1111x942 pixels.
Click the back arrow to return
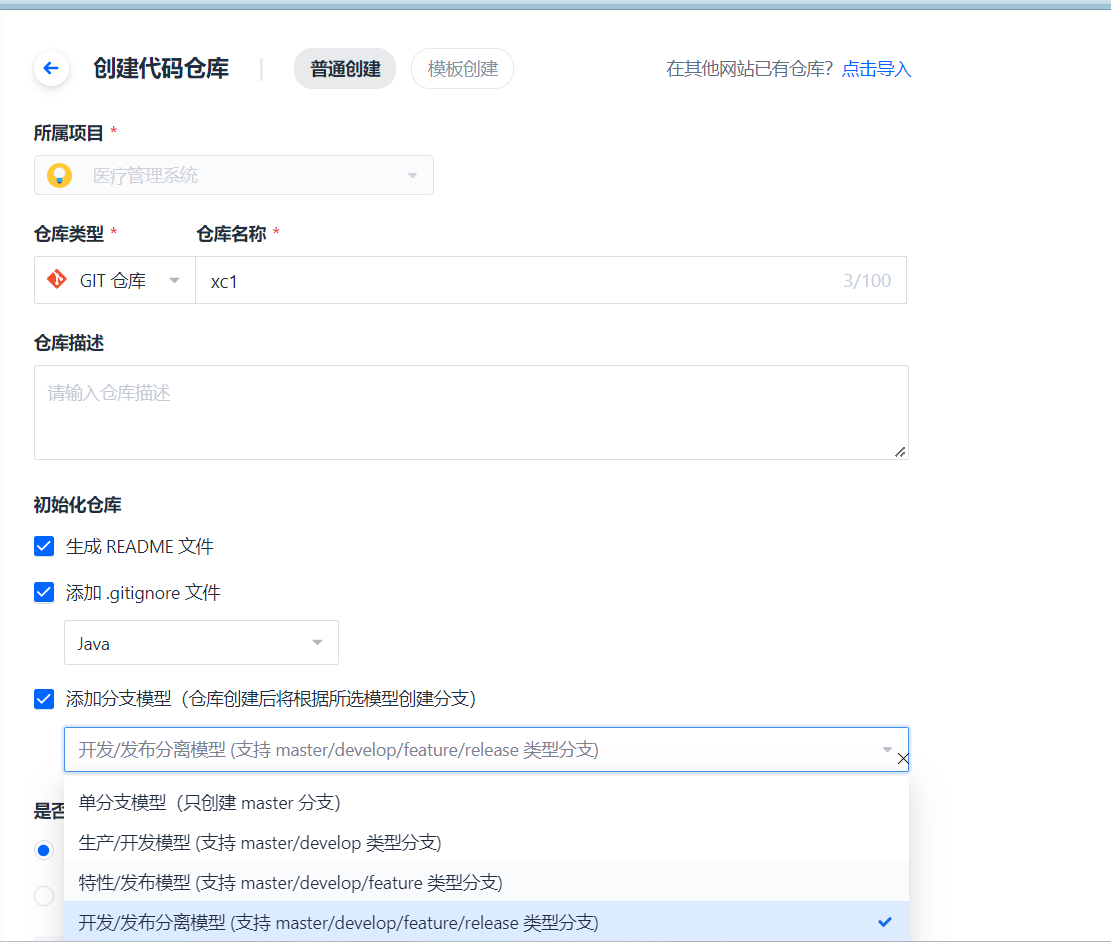pyautogui.click(x=51, y=68)
